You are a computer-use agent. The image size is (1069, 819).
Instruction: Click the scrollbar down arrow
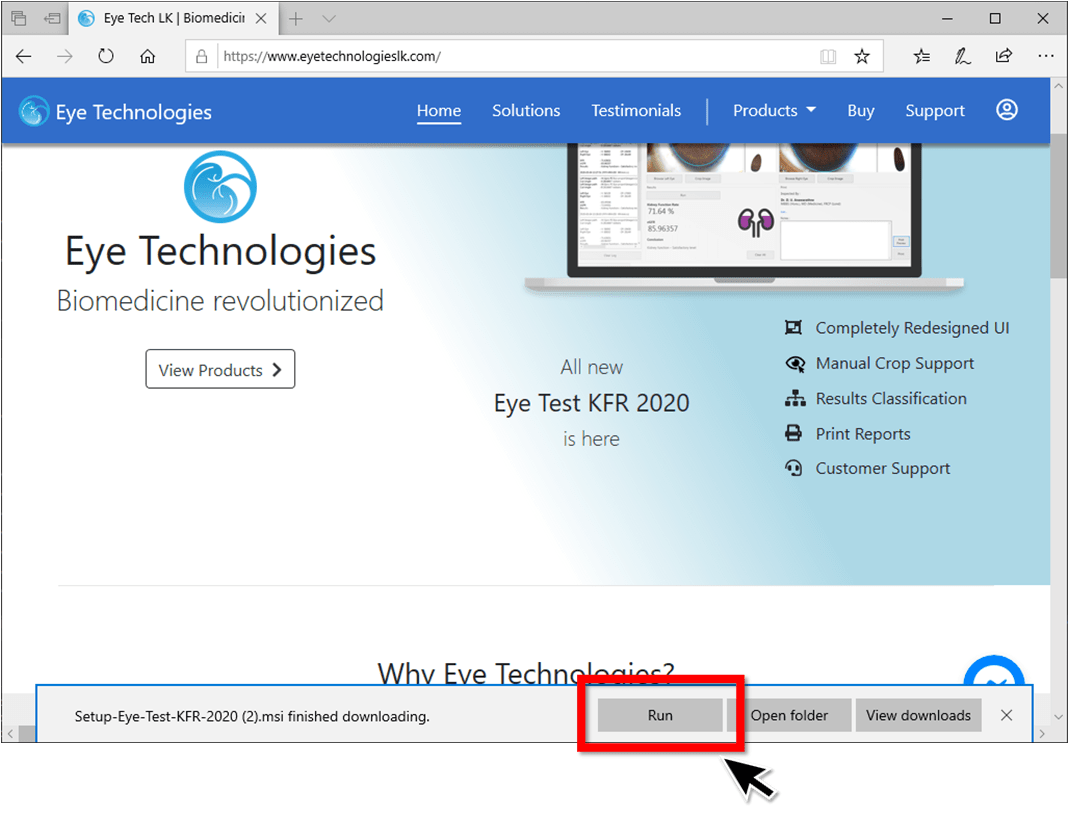point(1058,717)
